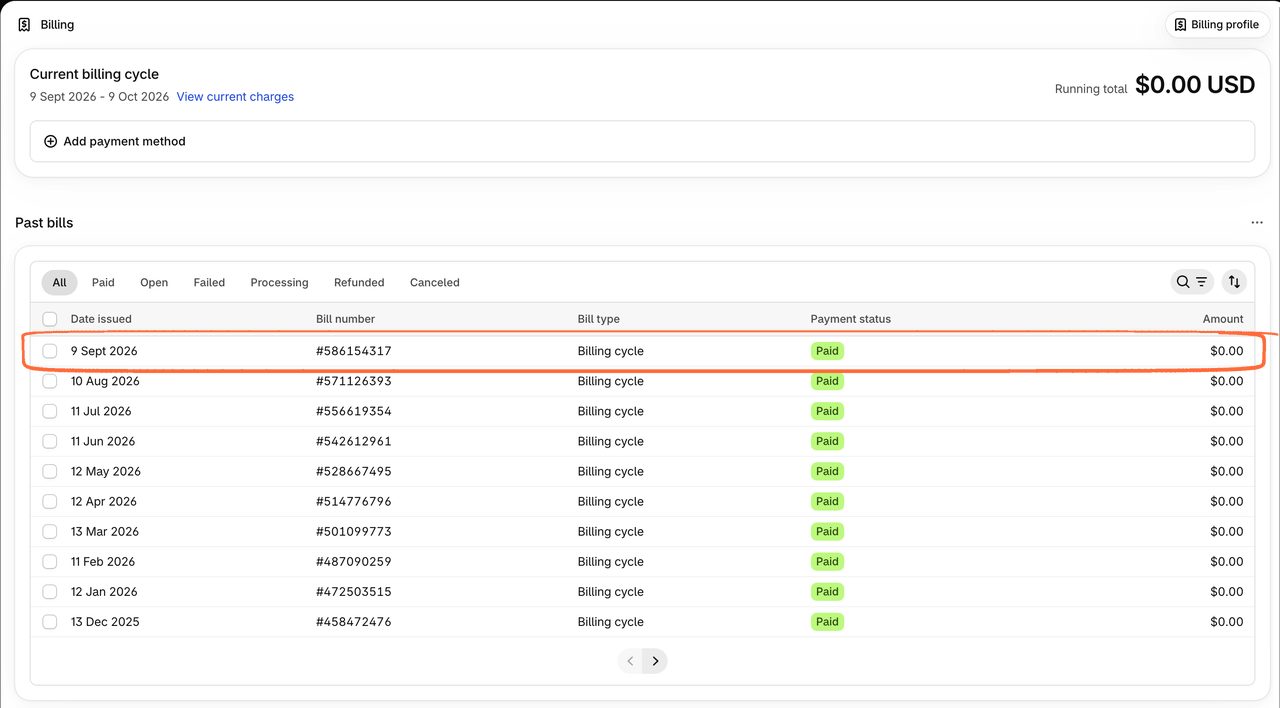Open bill number #542612961

pos(354,441)
